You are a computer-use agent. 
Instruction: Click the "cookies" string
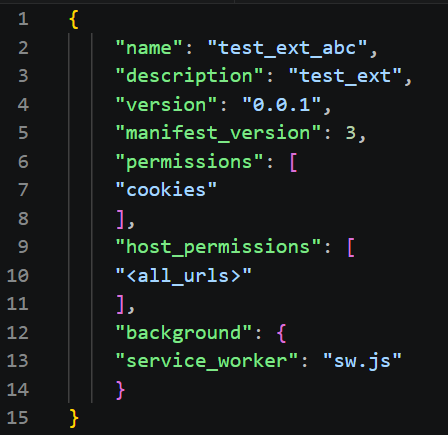click(x=166, y=190)
